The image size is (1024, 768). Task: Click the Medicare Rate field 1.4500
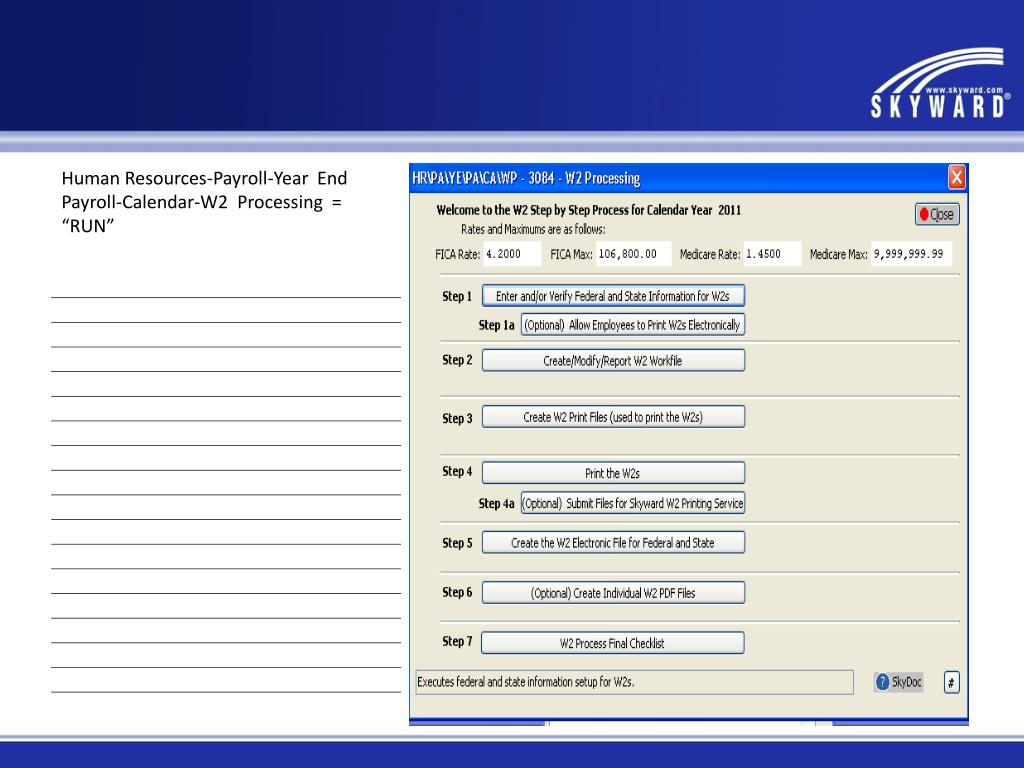pos(773,254)
